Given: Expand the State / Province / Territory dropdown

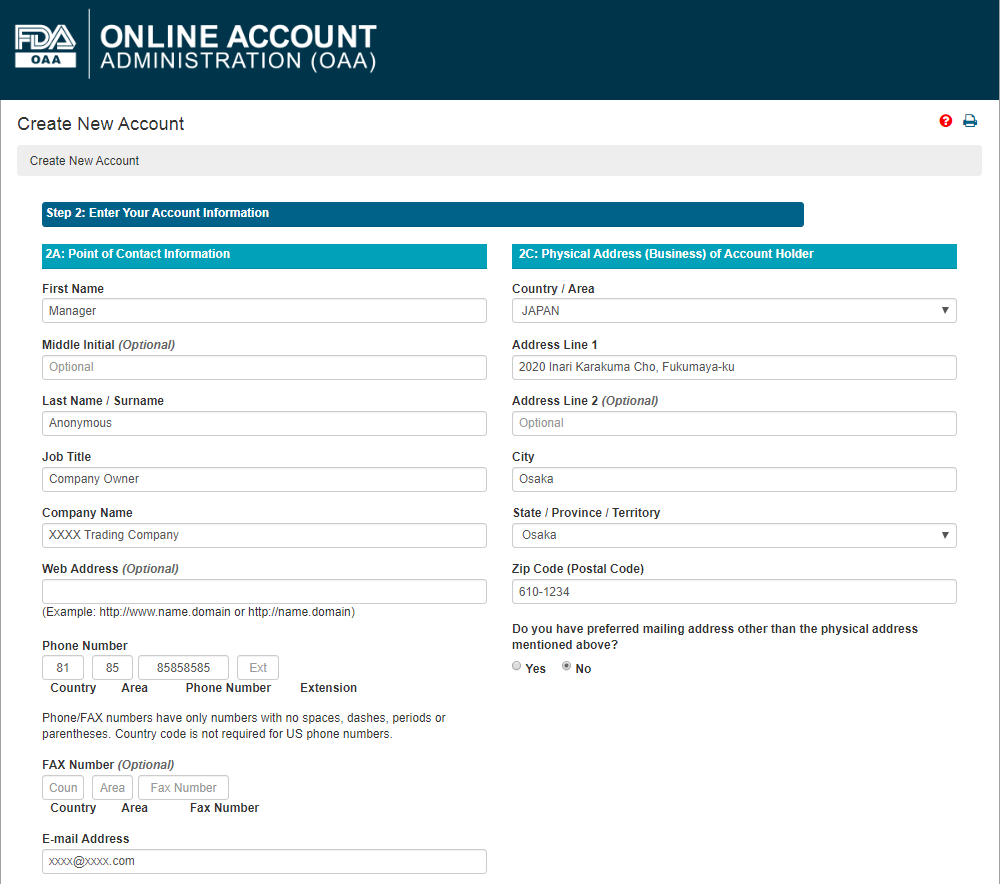Looking at the screenshot, I should coord(734,535).
